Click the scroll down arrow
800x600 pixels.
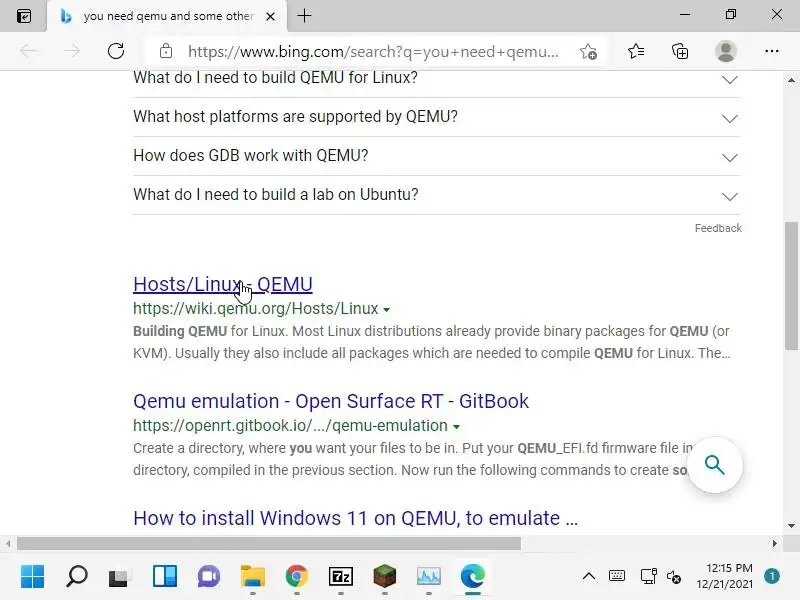pos(791,526)
